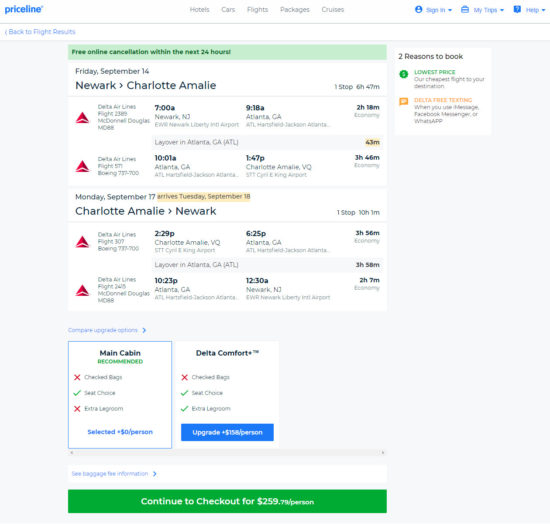Select the Main Cabin fare card

click(120, 395)
